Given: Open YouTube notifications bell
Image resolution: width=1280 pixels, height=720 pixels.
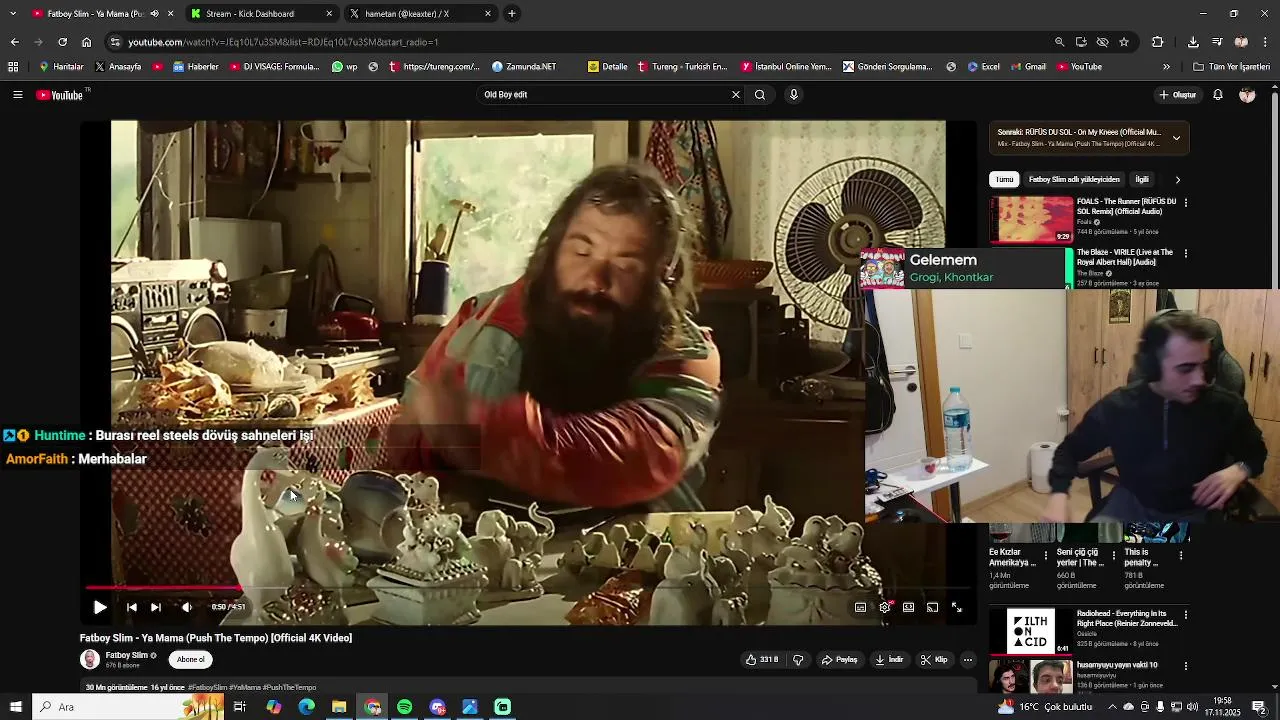Looking at the screenshot, I should click(1218, 95).
